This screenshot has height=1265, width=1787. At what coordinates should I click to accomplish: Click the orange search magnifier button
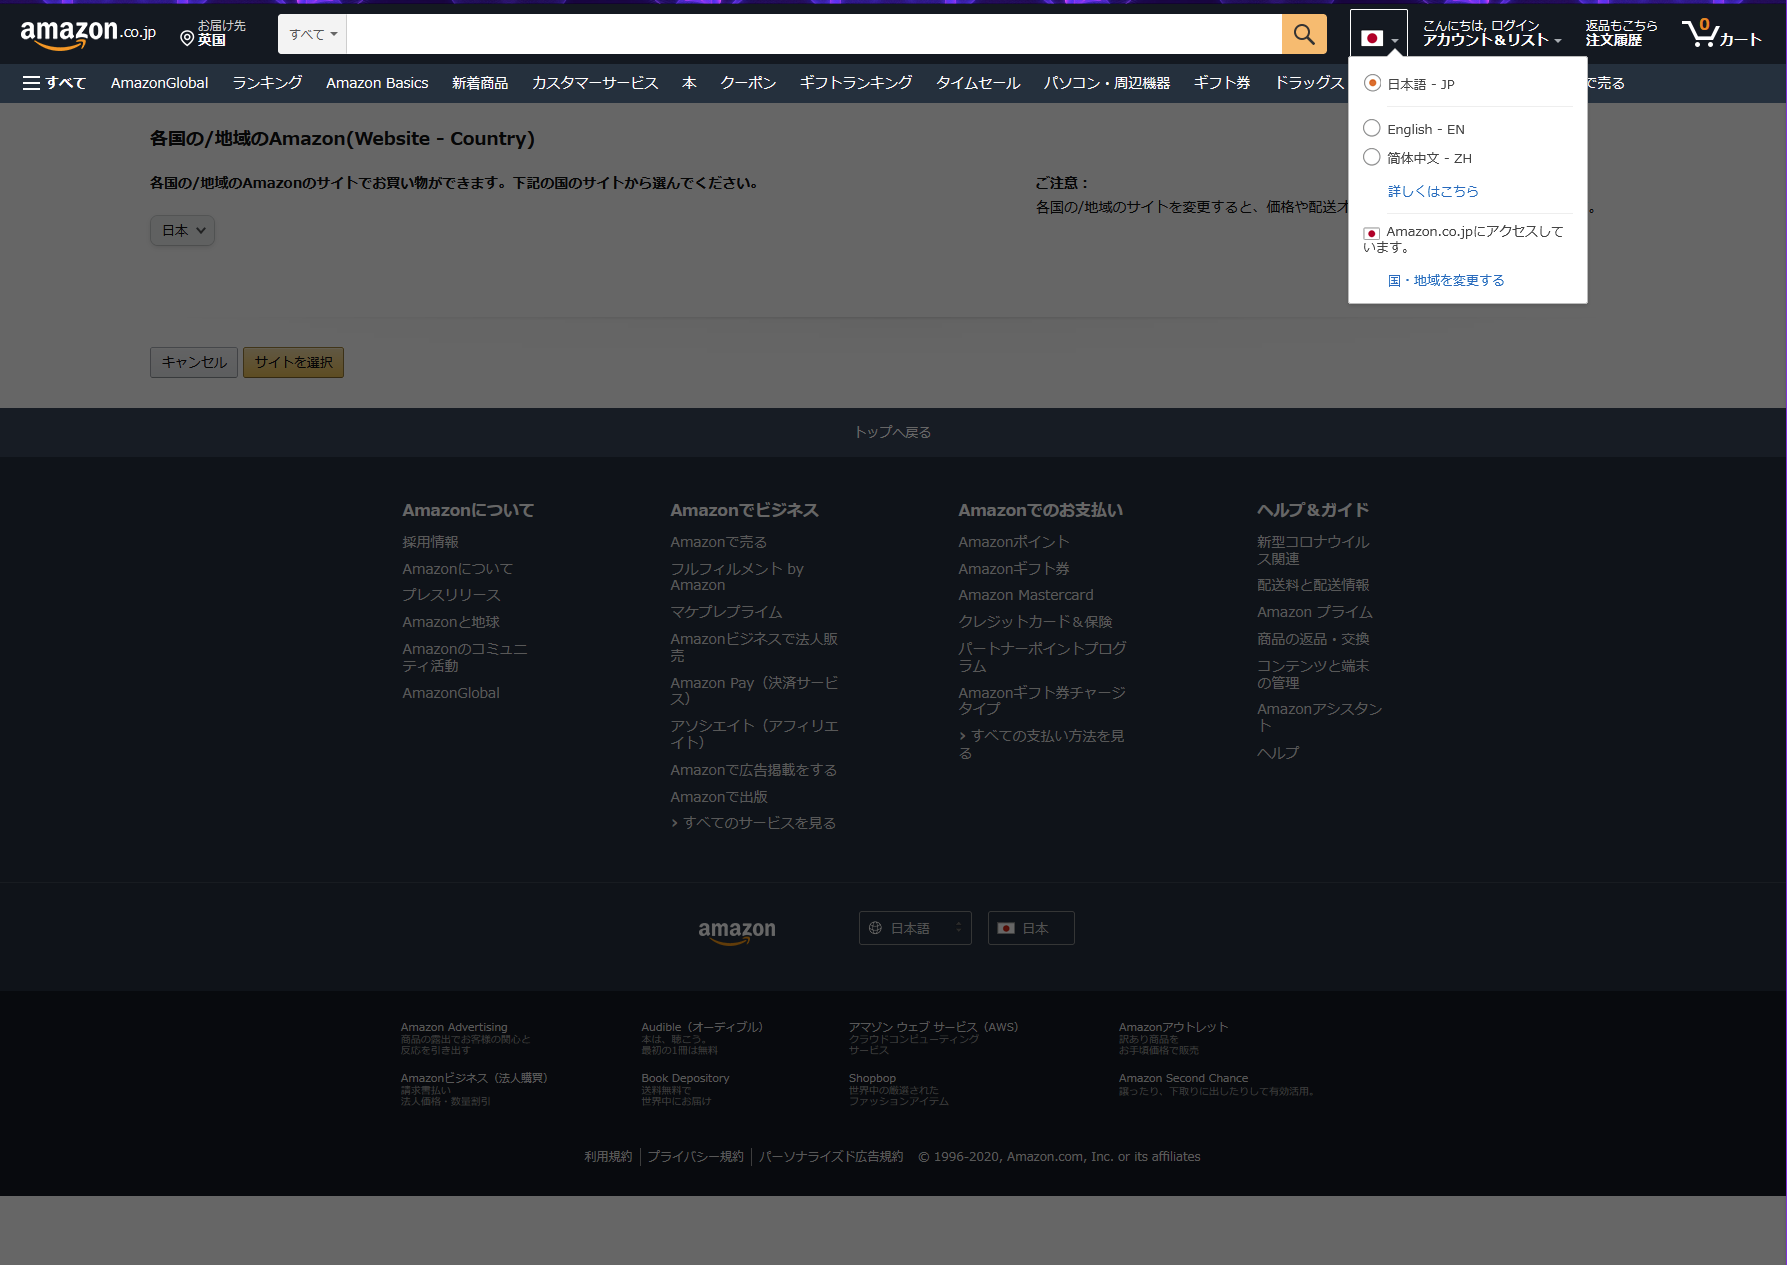click(x=1304, y=34)
